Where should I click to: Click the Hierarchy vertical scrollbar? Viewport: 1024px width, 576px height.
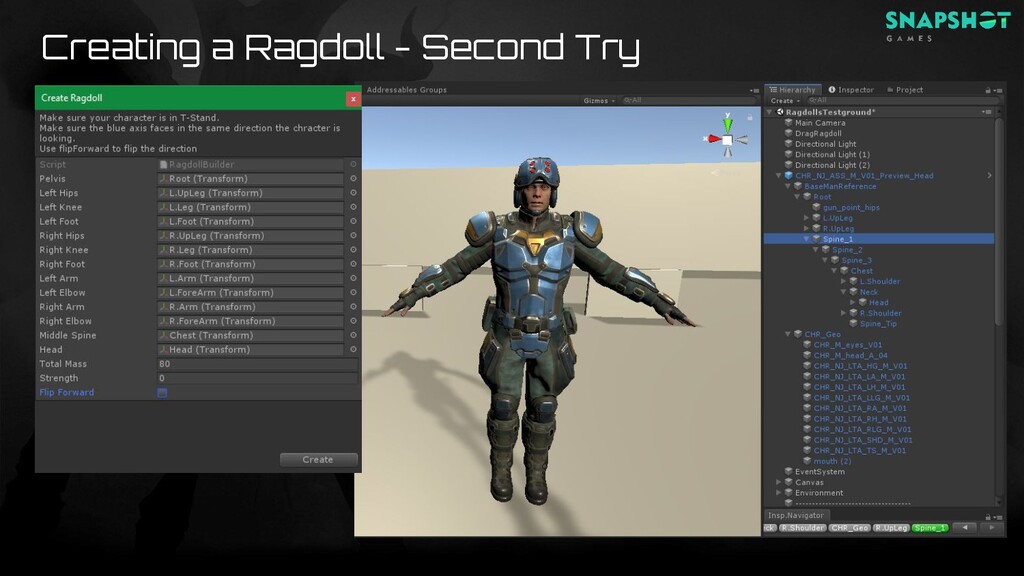coord(997,222)
